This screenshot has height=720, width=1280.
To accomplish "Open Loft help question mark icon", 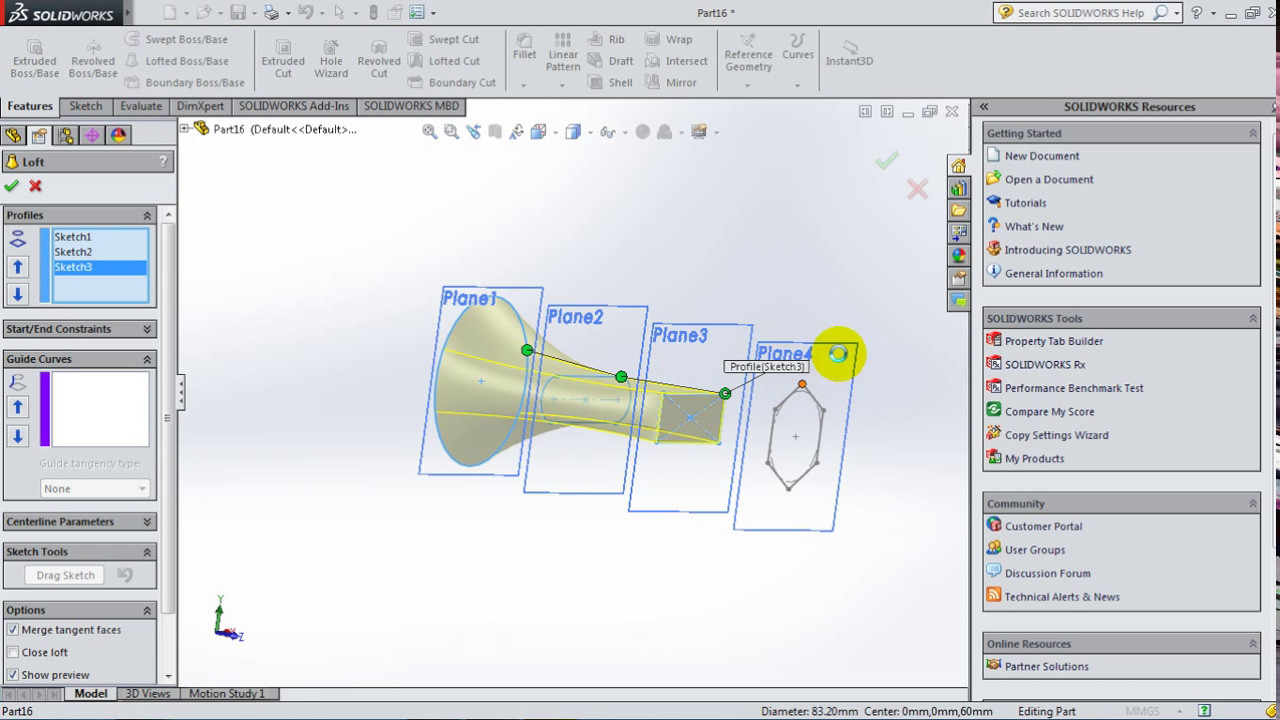I will coord(163,161).
